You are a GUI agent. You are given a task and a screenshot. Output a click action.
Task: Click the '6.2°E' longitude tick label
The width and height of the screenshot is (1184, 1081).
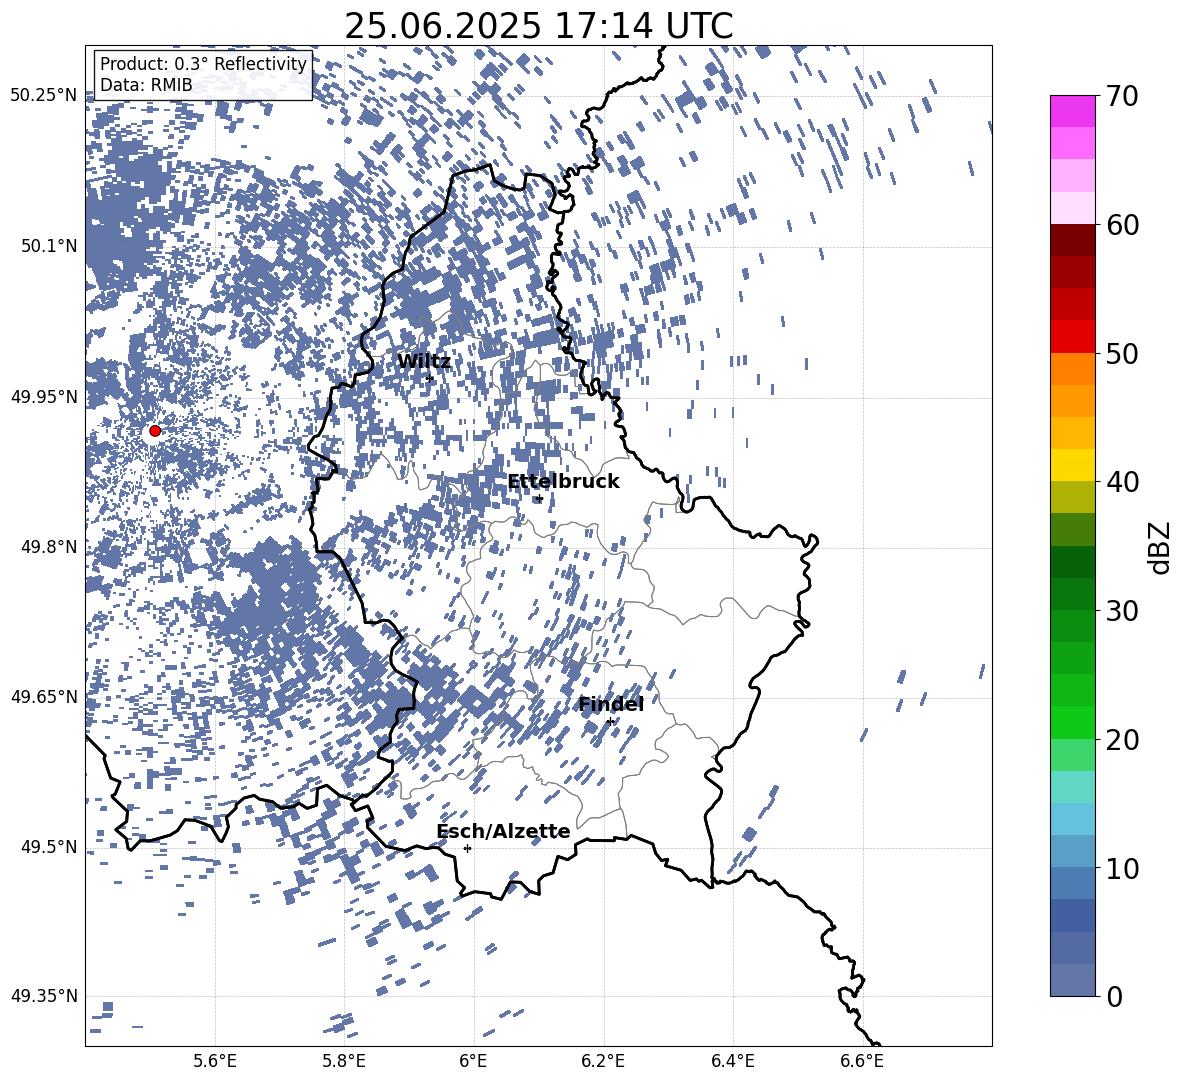click(603, 1061)
